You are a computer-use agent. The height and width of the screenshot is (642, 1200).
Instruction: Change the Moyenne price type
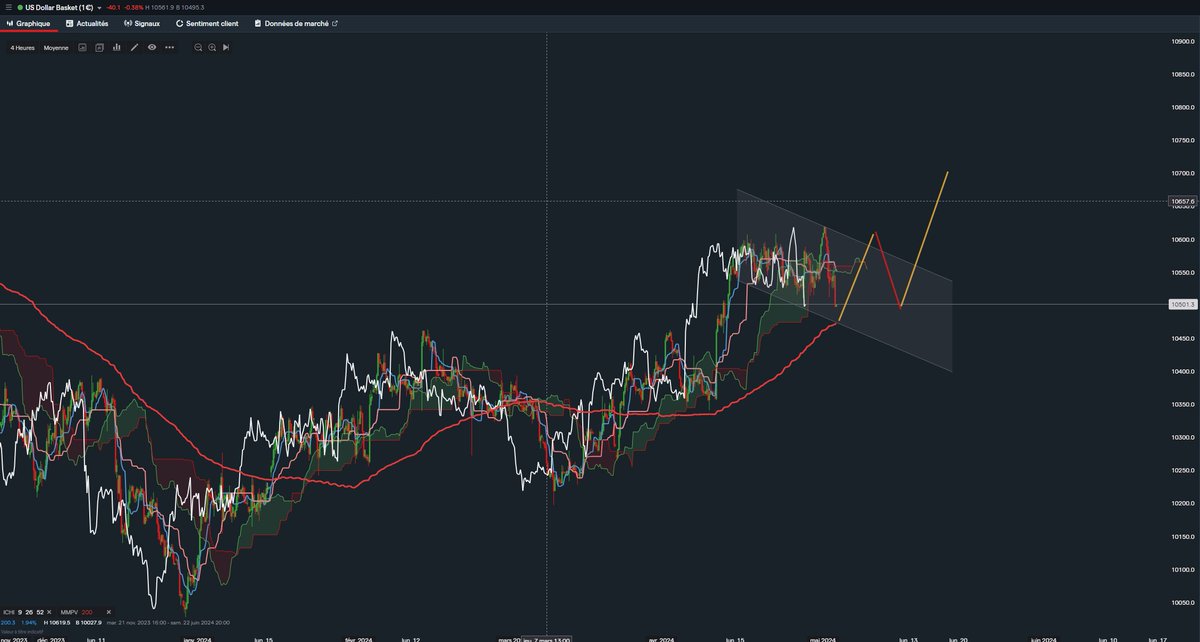56,47
